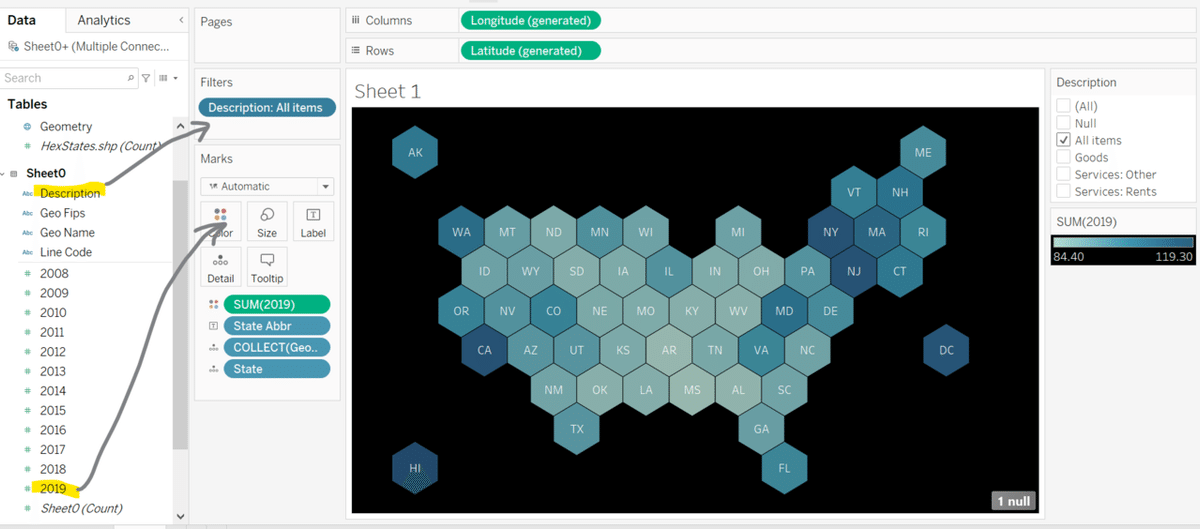Open the Color marks card

pos(220,222)
